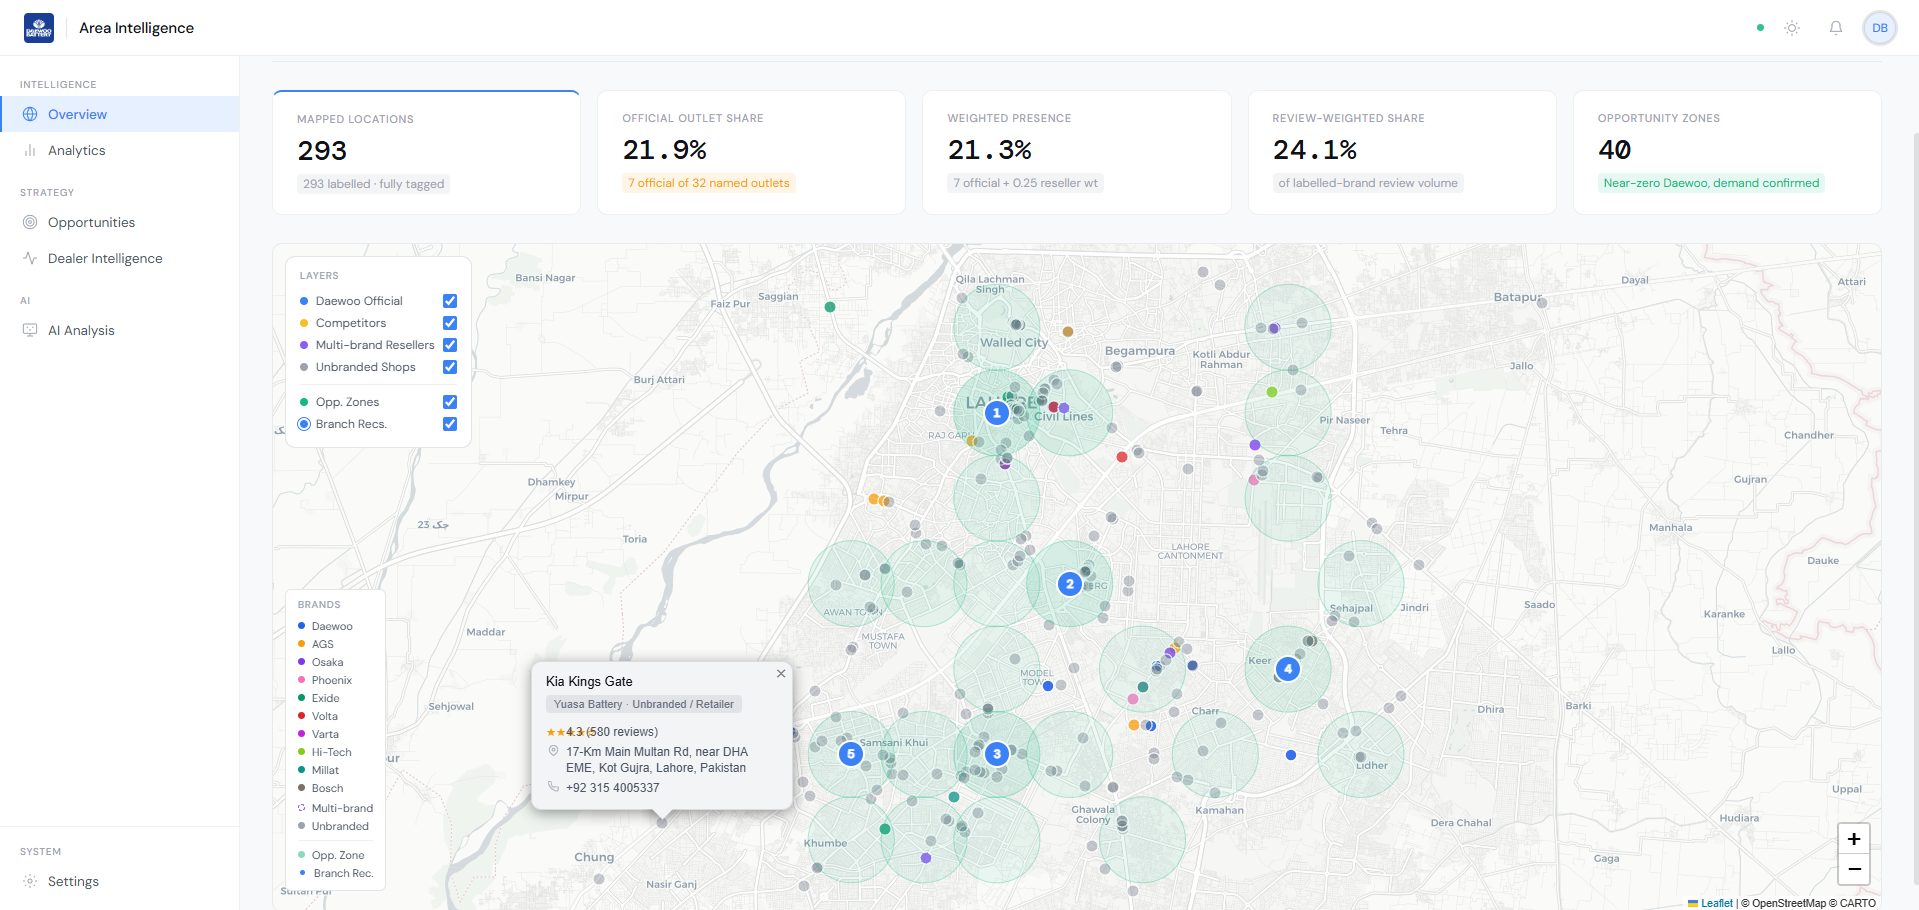Click the Overview globe icon
Viewport: 1919px width, 910px height.
click(x=30, y=114)
